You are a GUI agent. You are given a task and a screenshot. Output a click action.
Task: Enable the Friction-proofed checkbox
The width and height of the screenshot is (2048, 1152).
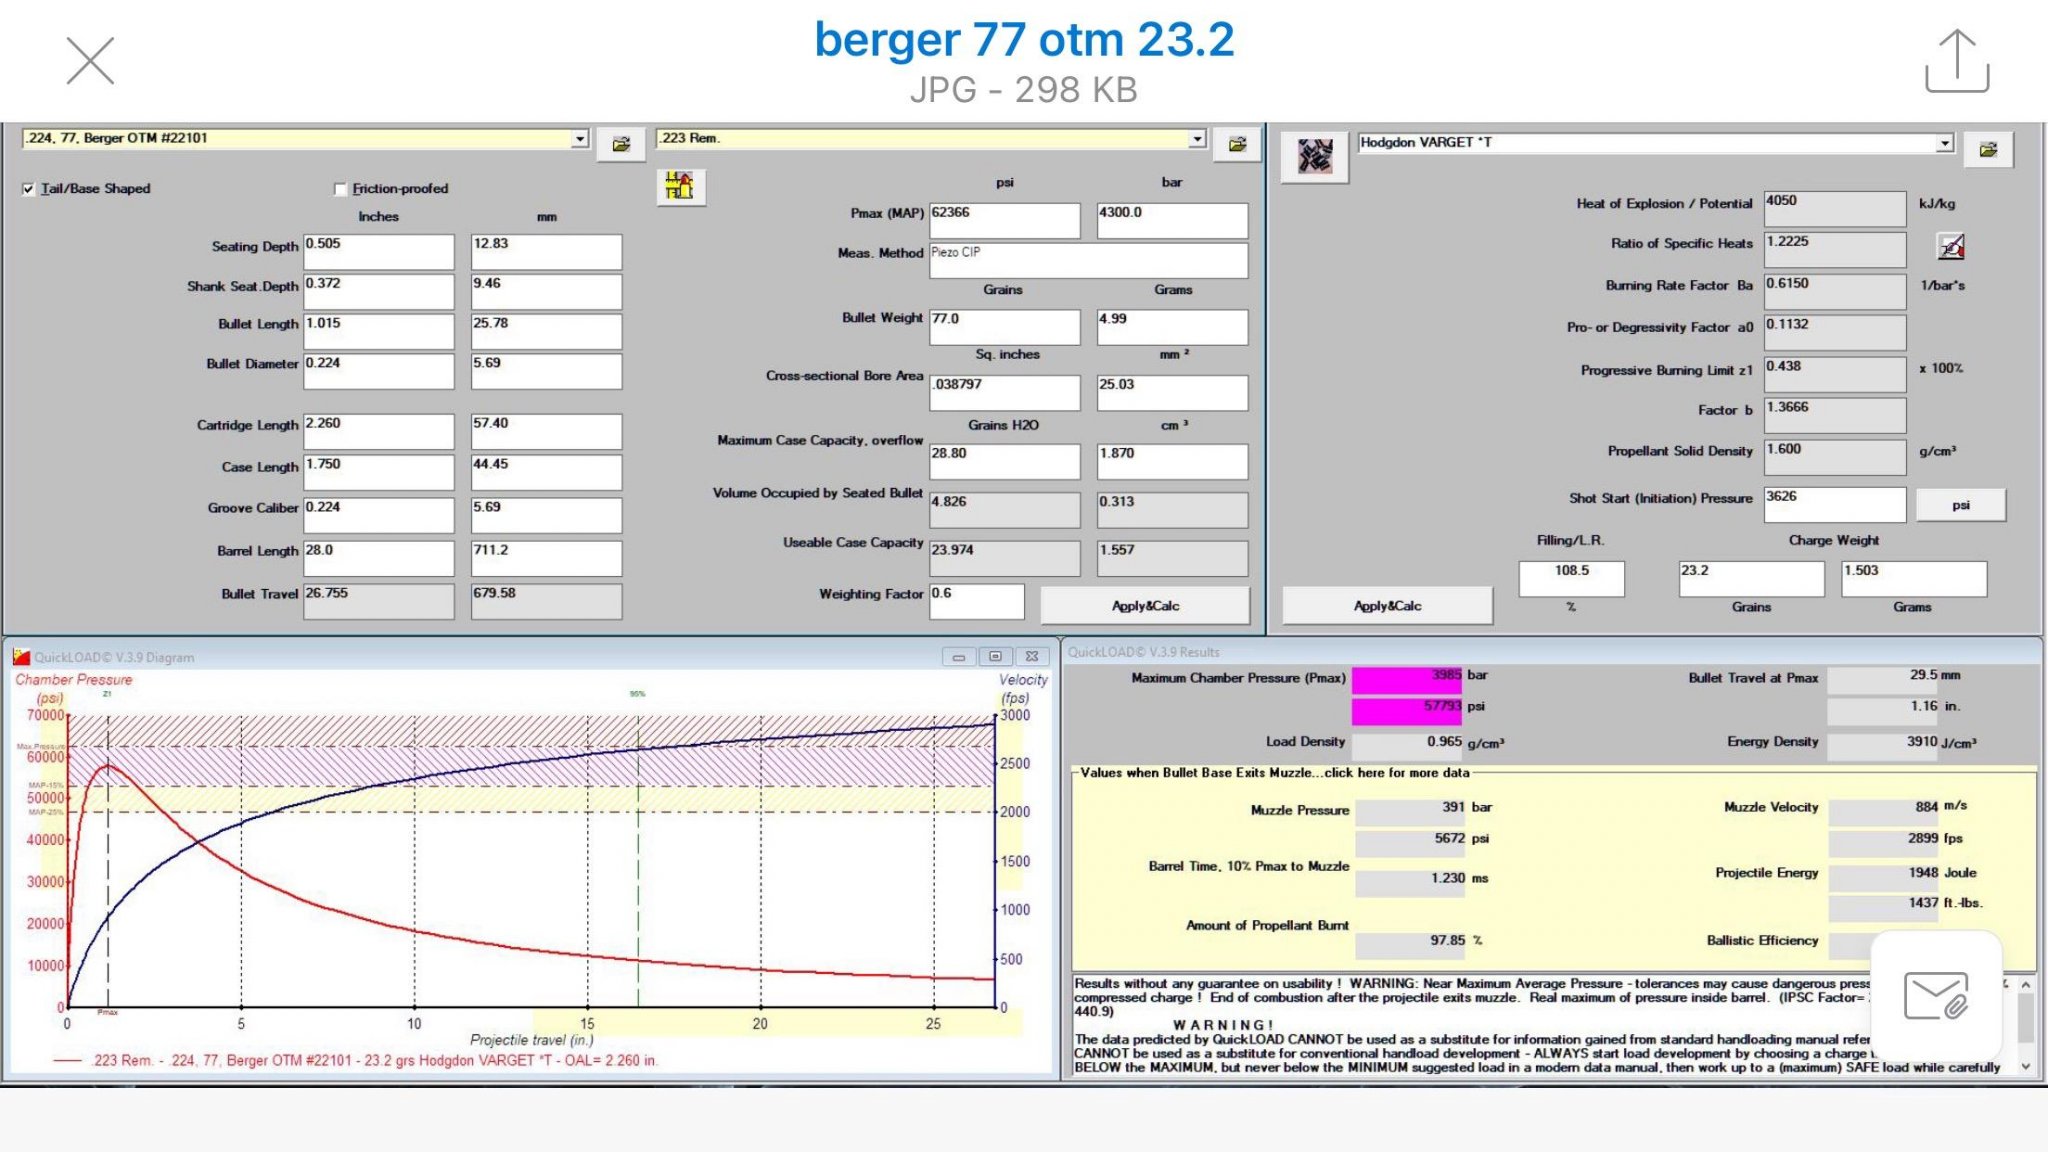tap(340, 189)
